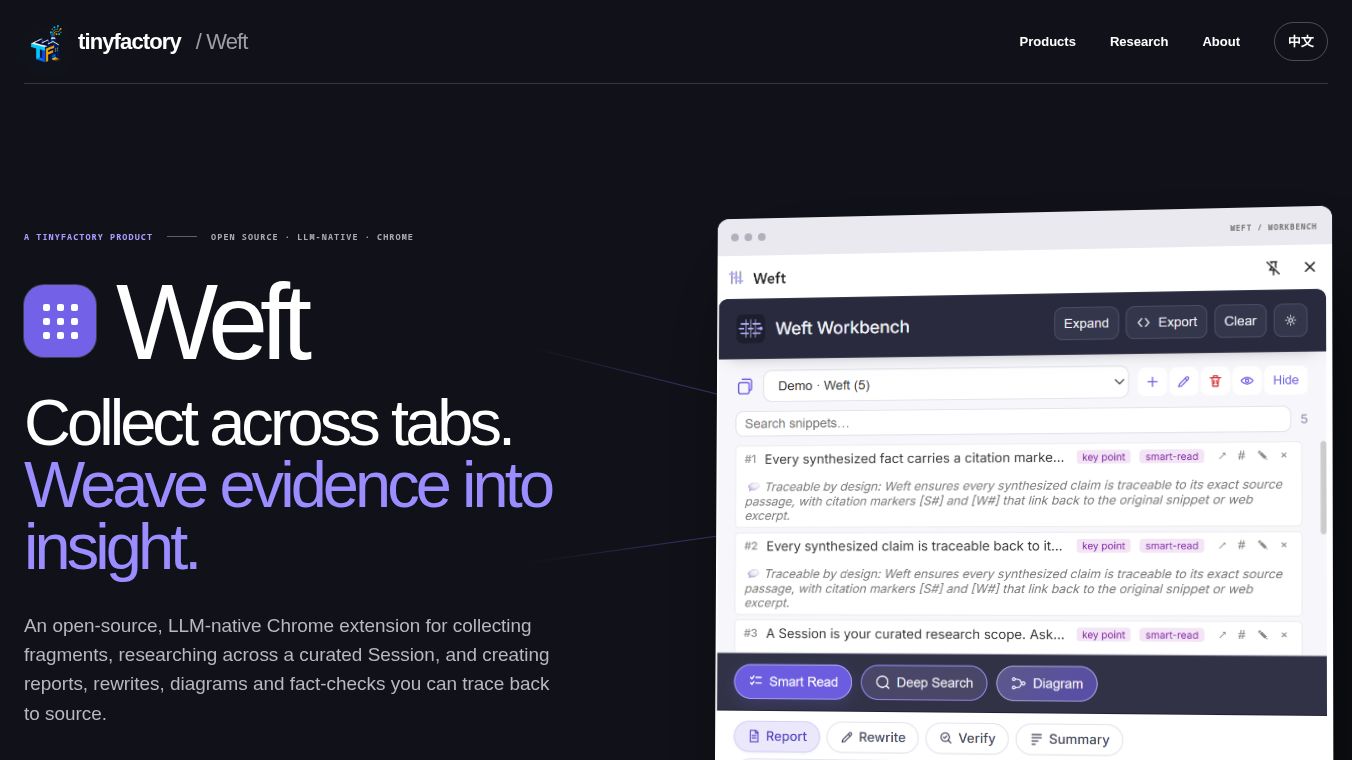This screenshot has width=1352, height=760.
Task: Open theme settings with the sun icon
Action: (1290, 320)
